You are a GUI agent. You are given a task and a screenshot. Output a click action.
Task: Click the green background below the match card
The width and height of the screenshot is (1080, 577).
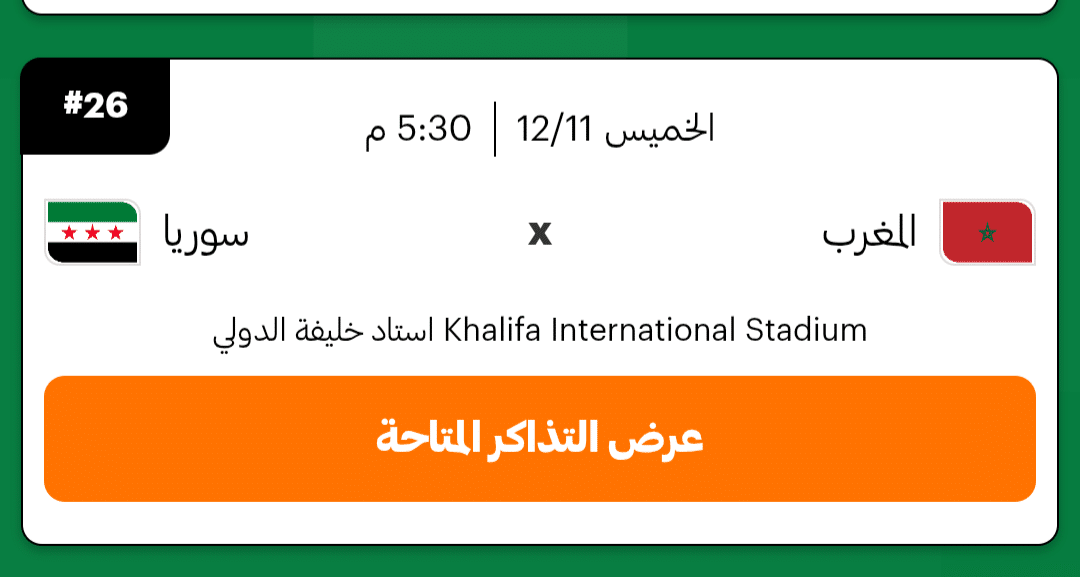tap(540, 562)
